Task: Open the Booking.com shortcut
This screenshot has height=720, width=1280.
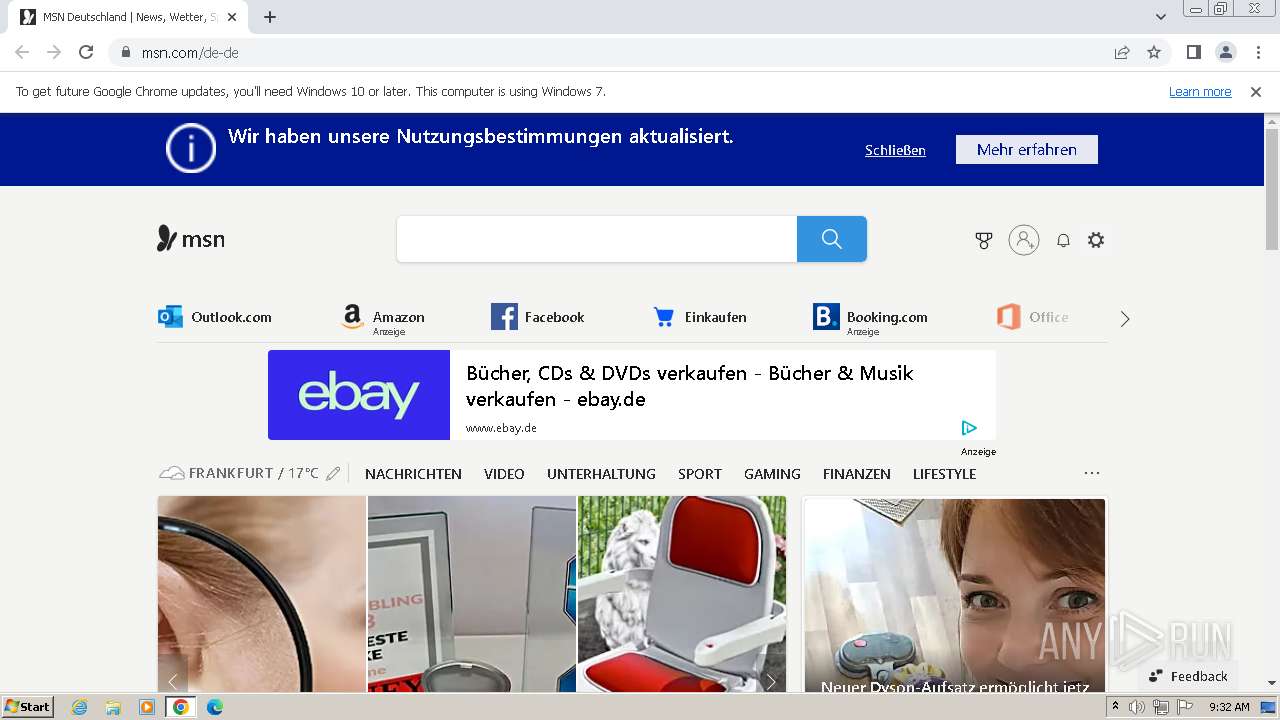Action: click(870, 318)
